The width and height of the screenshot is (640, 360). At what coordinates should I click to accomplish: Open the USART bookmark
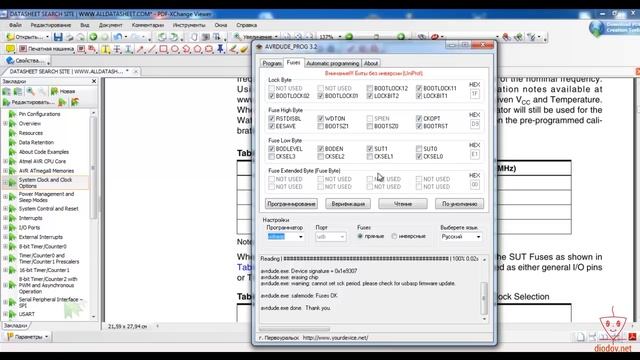tap(27, 314)
